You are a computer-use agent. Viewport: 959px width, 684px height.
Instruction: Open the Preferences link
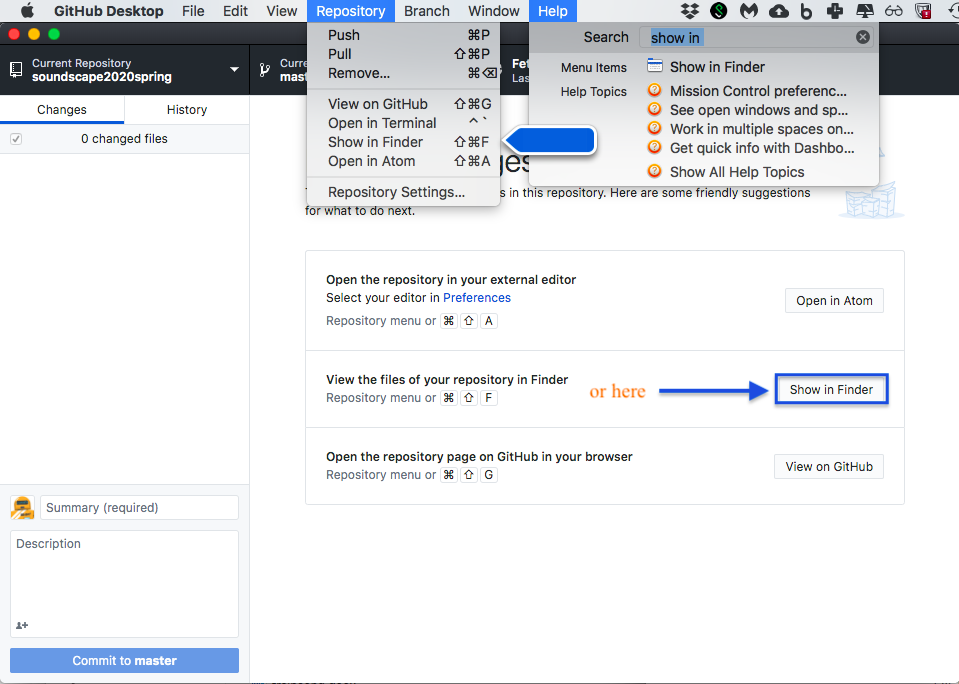coord(476,297)
